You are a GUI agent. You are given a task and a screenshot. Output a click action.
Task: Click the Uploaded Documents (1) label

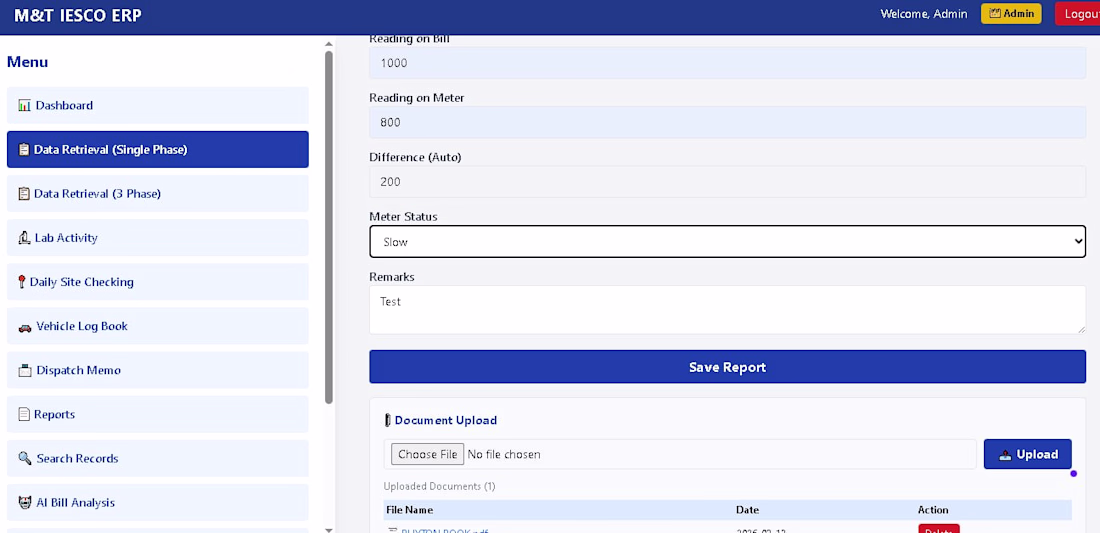pos(439,486)
